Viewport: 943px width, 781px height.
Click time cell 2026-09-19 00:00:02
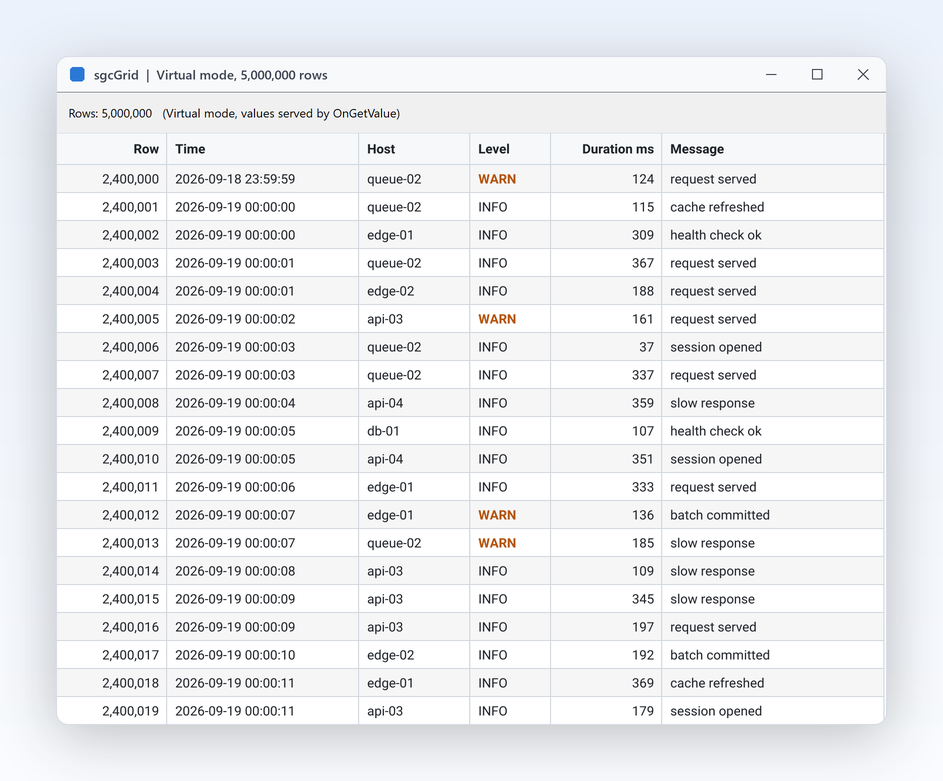tap(262, 319)
